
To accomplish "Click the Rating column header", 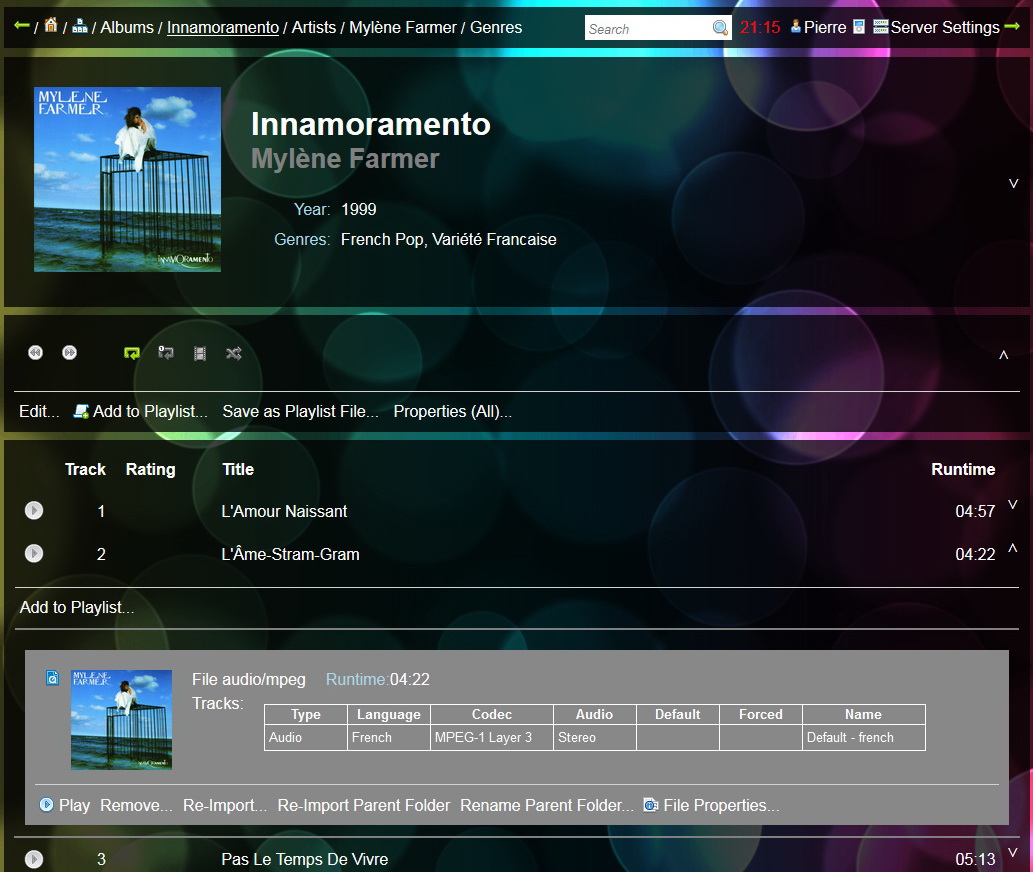I will point(151,469).
